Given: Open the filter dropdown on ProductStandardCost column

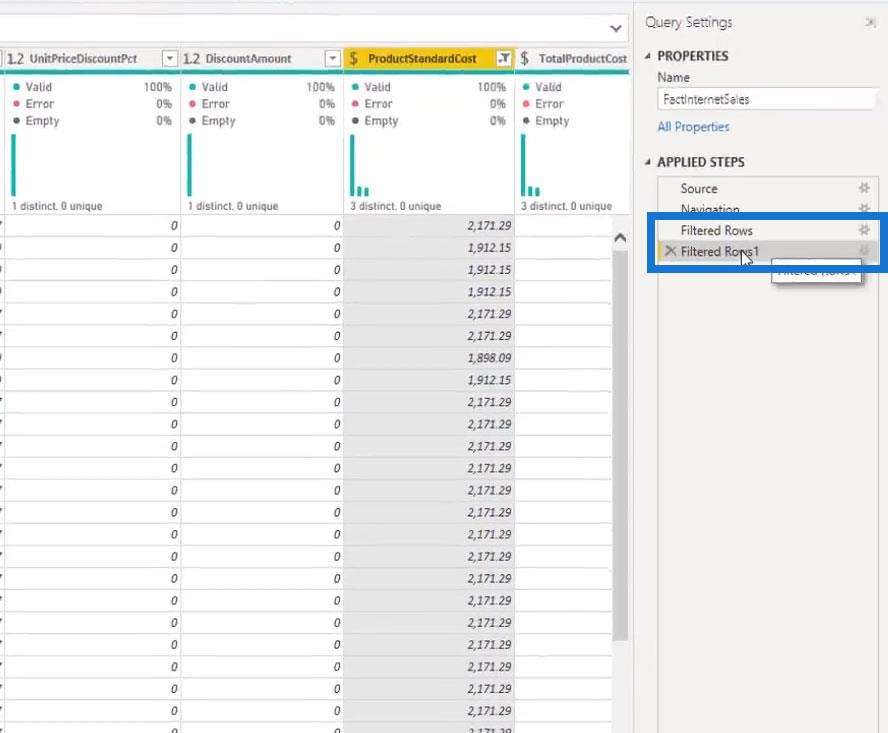Looking at the screenshot, I should 504,59.
